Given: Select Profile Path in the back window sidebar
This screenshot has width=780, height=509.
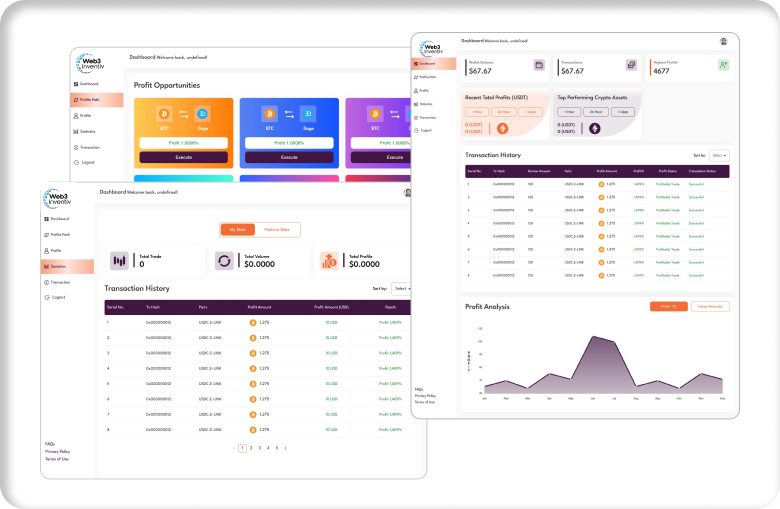Looking at the screenshot, I should [89, 100].
